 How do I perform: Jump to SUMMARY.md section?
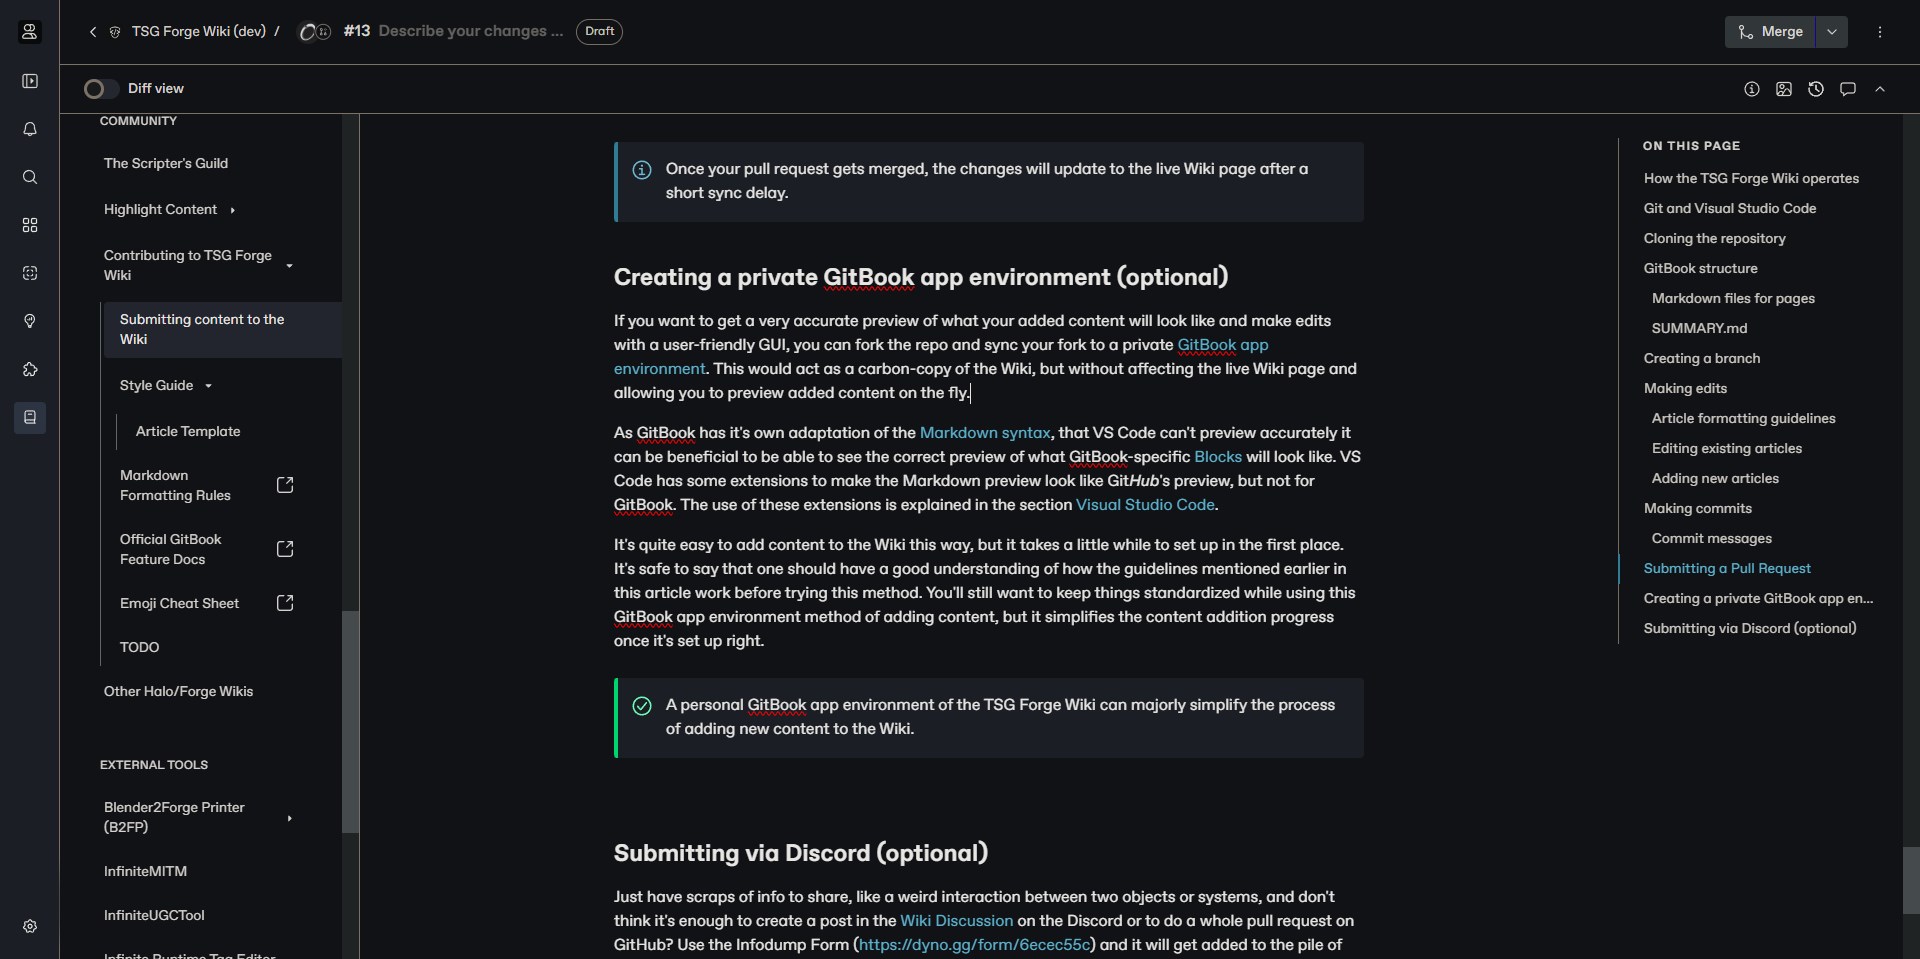(1699, 329)
